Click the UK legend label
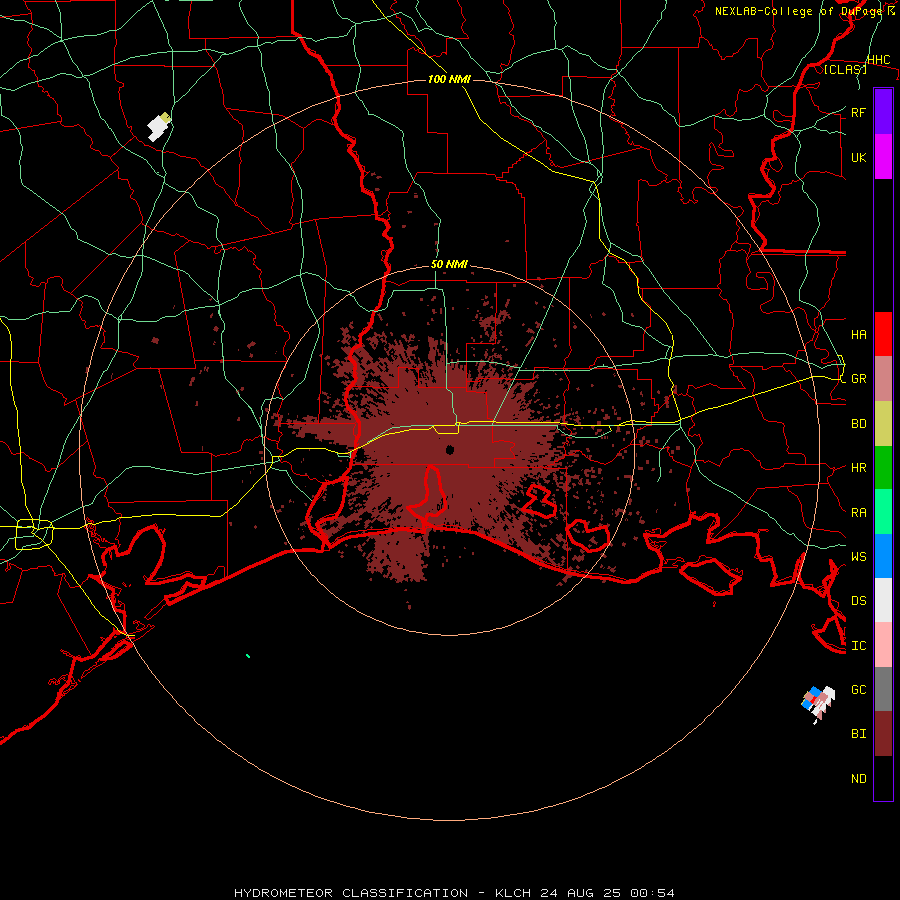This screenshot has width=900, height=900. coord(858,157)
